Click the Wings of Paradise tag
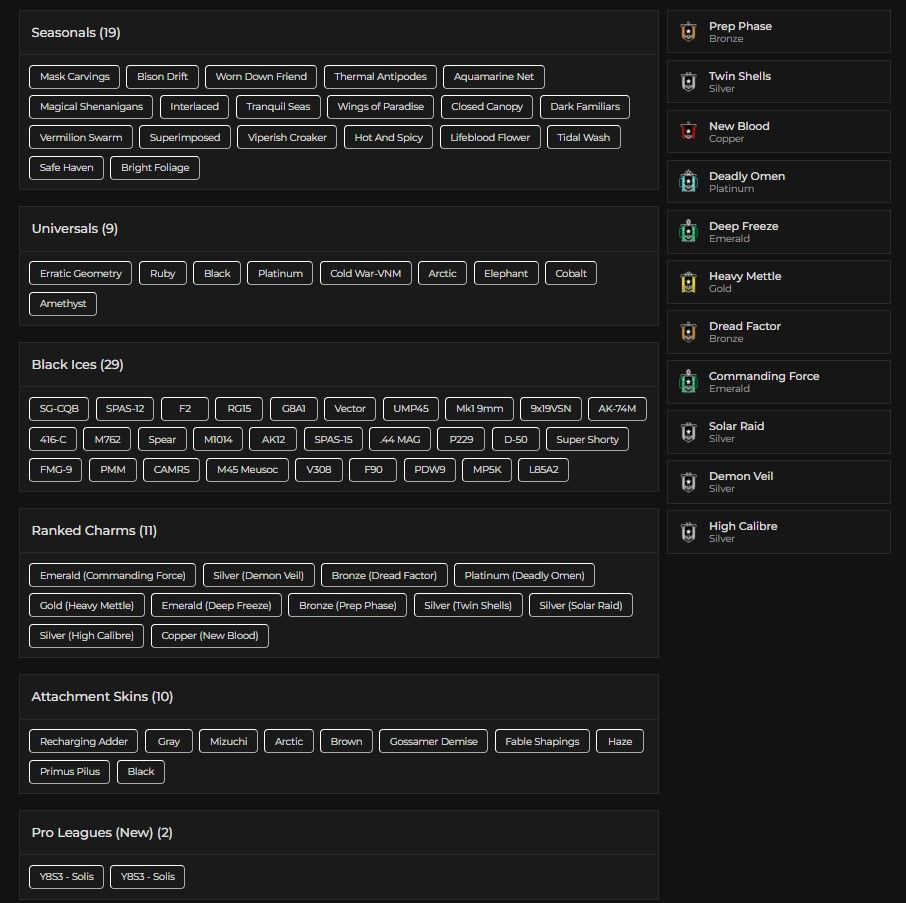 point(380,106)
